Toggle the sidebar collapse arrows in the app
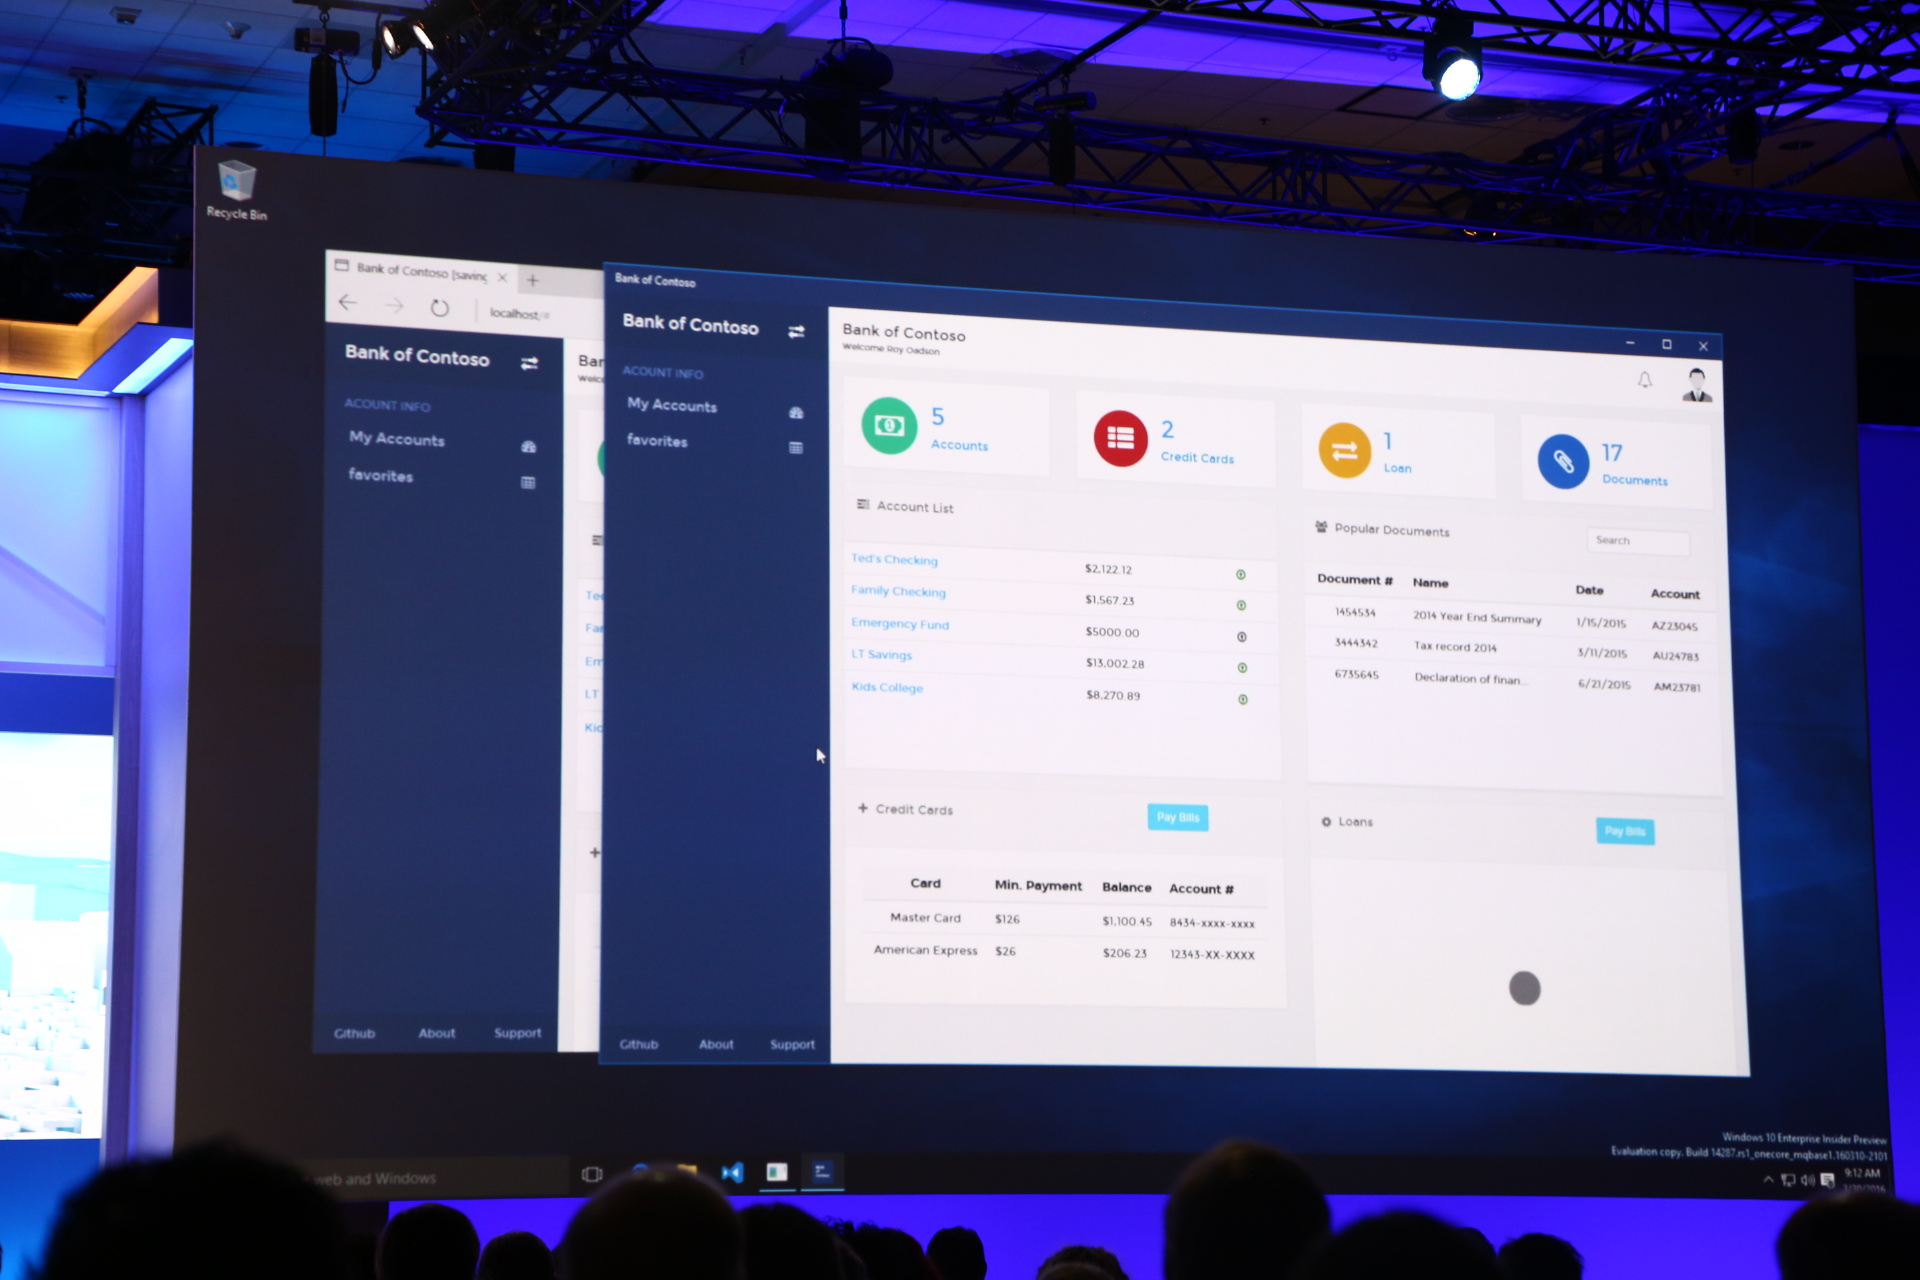 pyautogui.click(x=796, y=332)
